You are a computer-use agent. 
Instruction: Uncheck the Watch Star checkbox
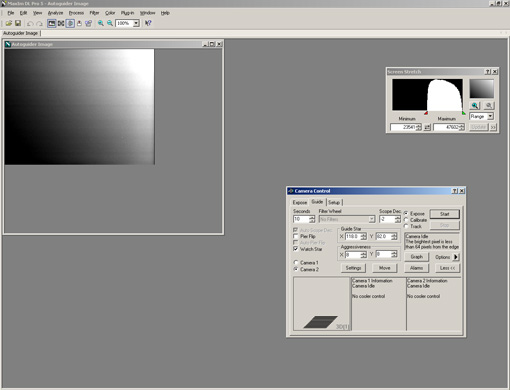(295, 249)
